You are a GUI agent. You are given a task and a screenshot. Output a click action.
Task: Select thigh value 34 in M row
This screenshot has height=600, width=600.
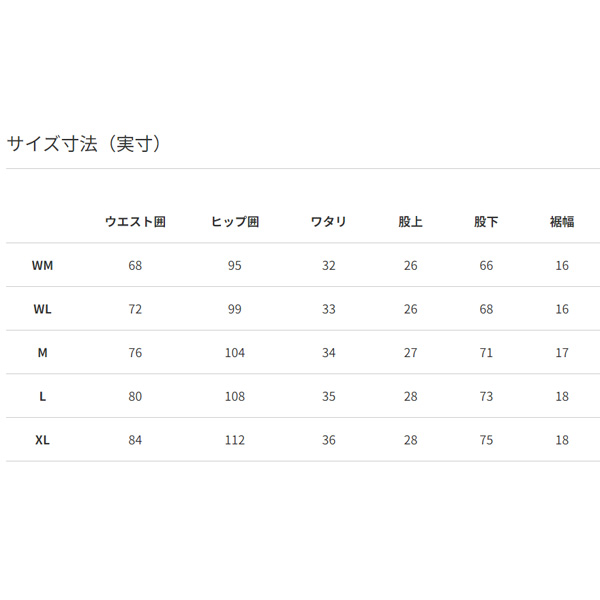point(329,352)
